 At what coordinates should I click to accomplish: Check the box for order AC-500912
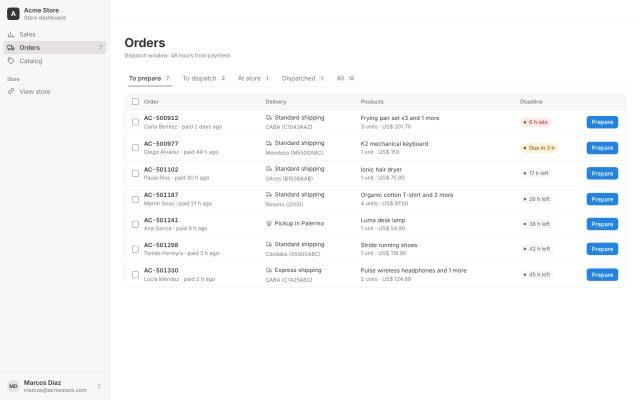(x=136, y=122)
